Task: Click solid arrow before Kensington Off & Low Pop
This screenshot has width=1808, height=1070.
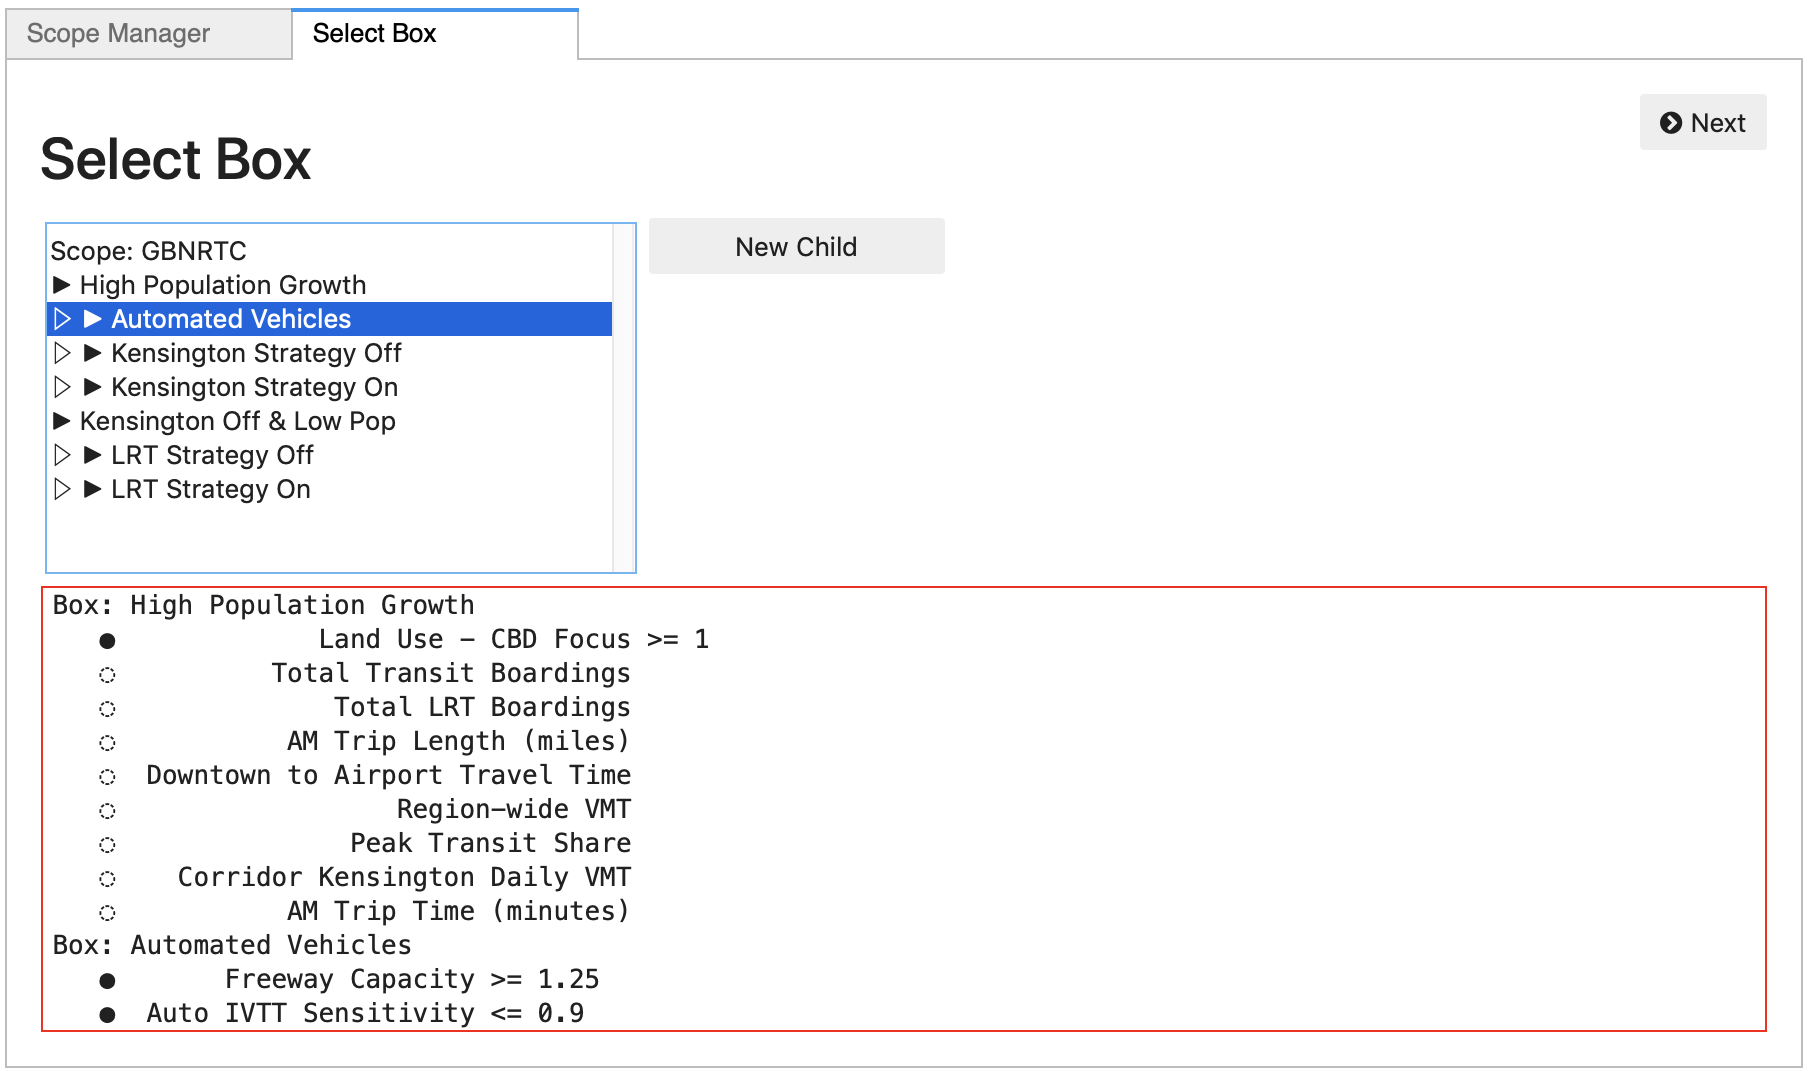Action: click(x=61, y=421)
